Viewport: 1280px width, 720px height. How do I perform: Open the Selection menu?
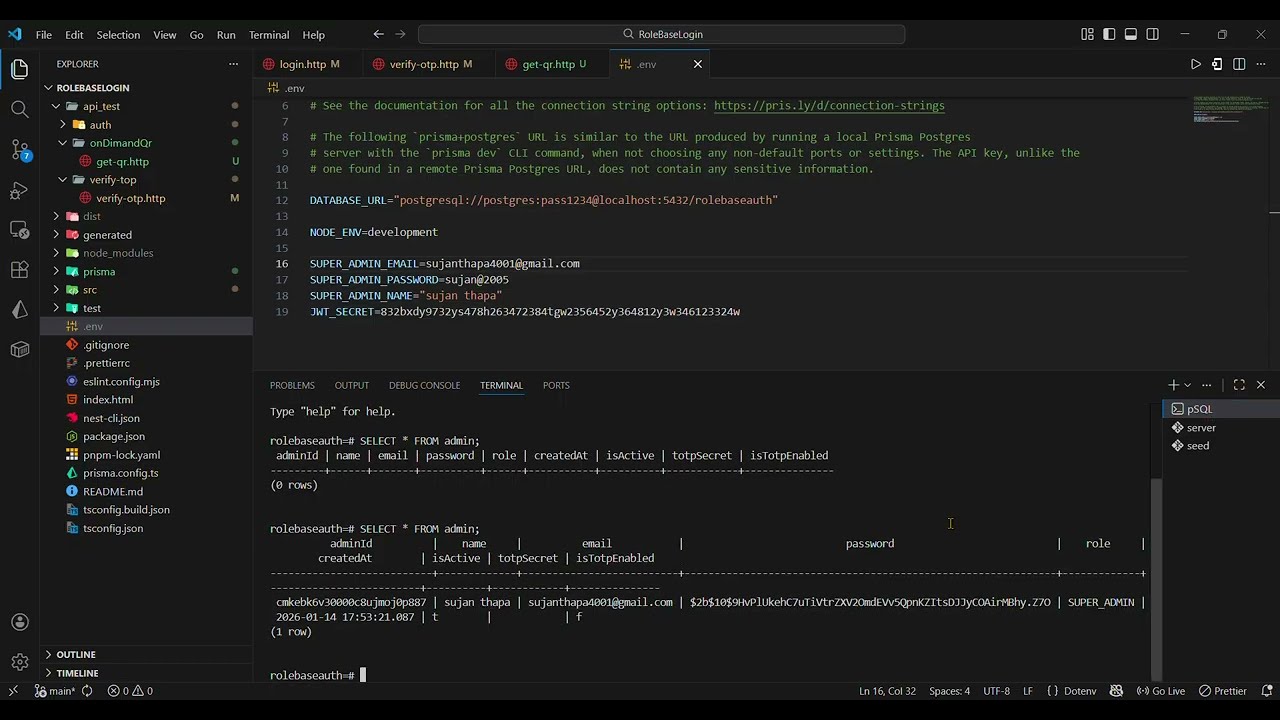tap(118, 34)
